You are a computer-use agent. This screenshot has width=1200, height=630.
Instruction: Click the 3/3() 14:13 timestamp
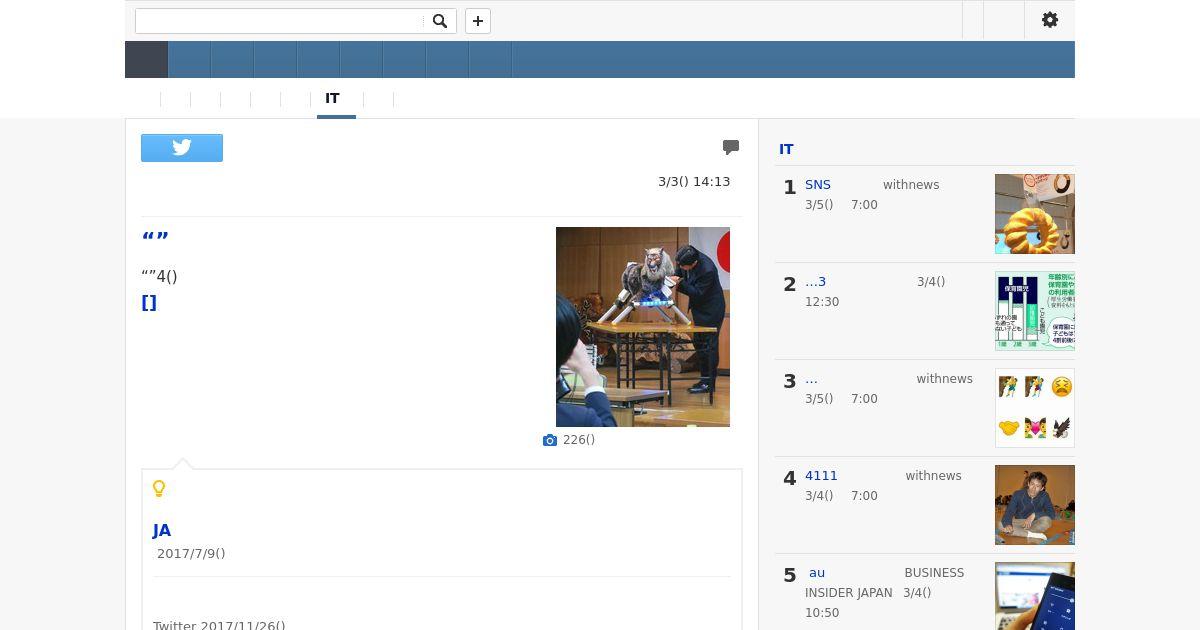click(x=694, y=182)
